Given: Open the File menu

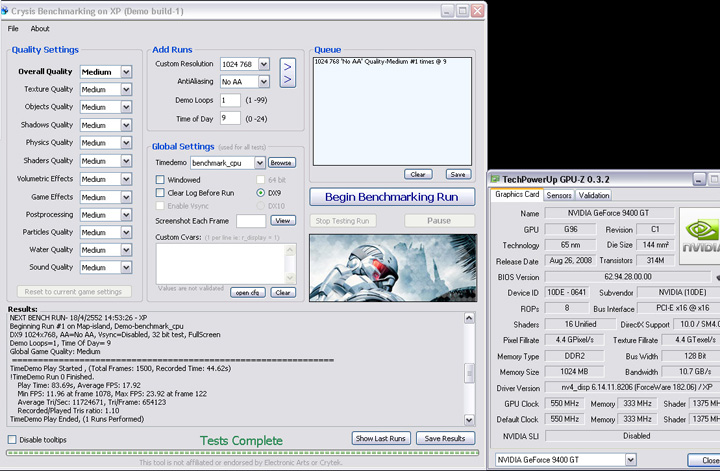Looking at the screenshot, I should click(13, 28).
